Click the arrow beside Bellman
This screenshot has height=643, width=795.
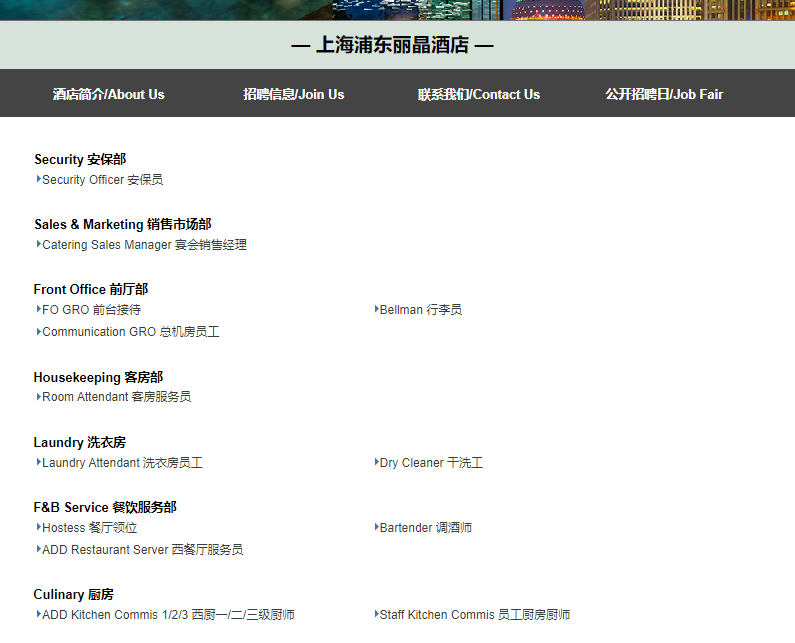tap(377, 309)
